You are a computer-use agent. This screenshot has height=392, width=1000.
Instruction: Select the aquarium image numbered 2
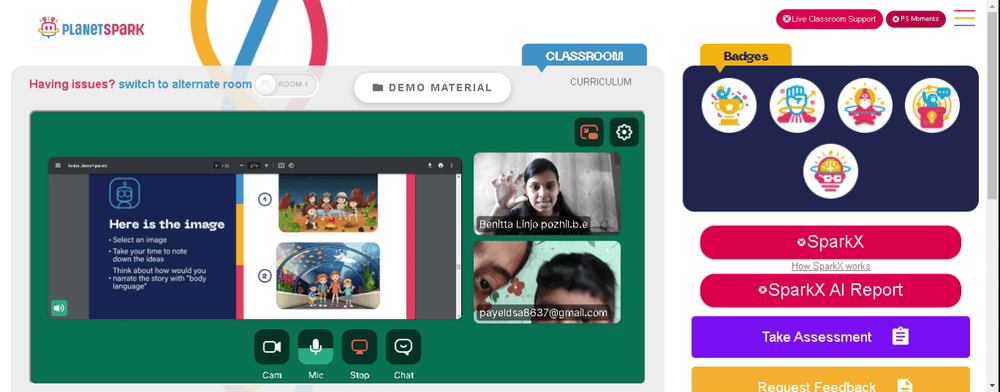pos(328,275)
